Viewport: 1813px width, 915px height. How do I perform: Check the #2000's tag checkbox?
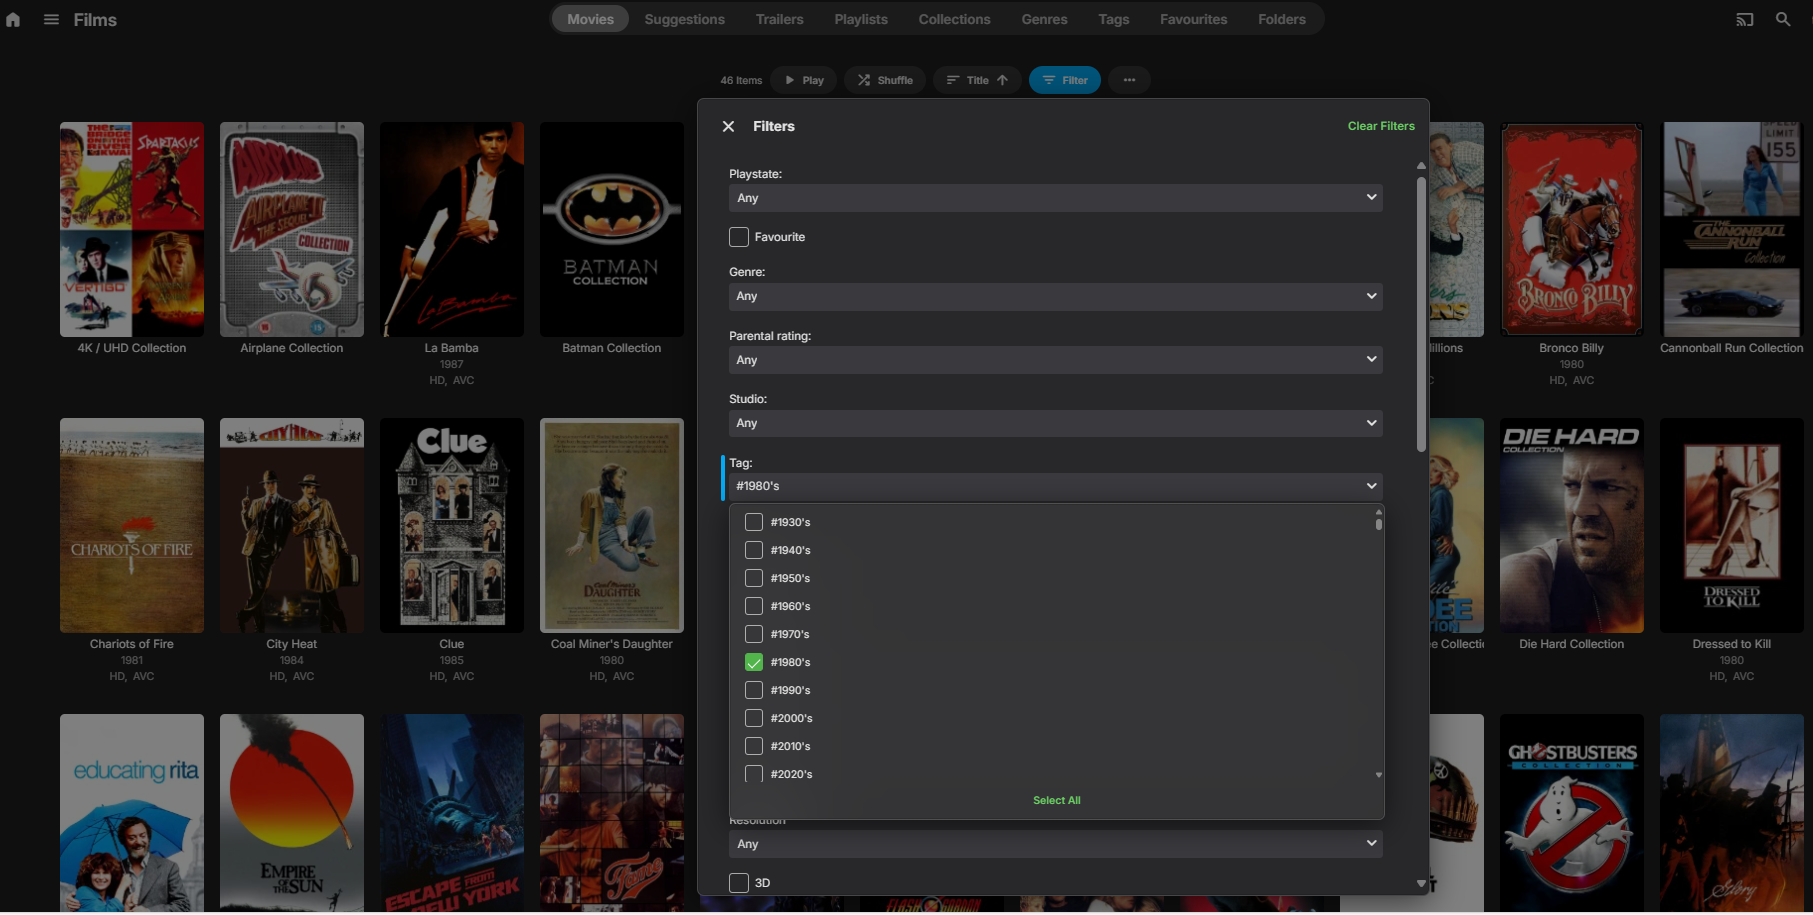click(754, 718)
